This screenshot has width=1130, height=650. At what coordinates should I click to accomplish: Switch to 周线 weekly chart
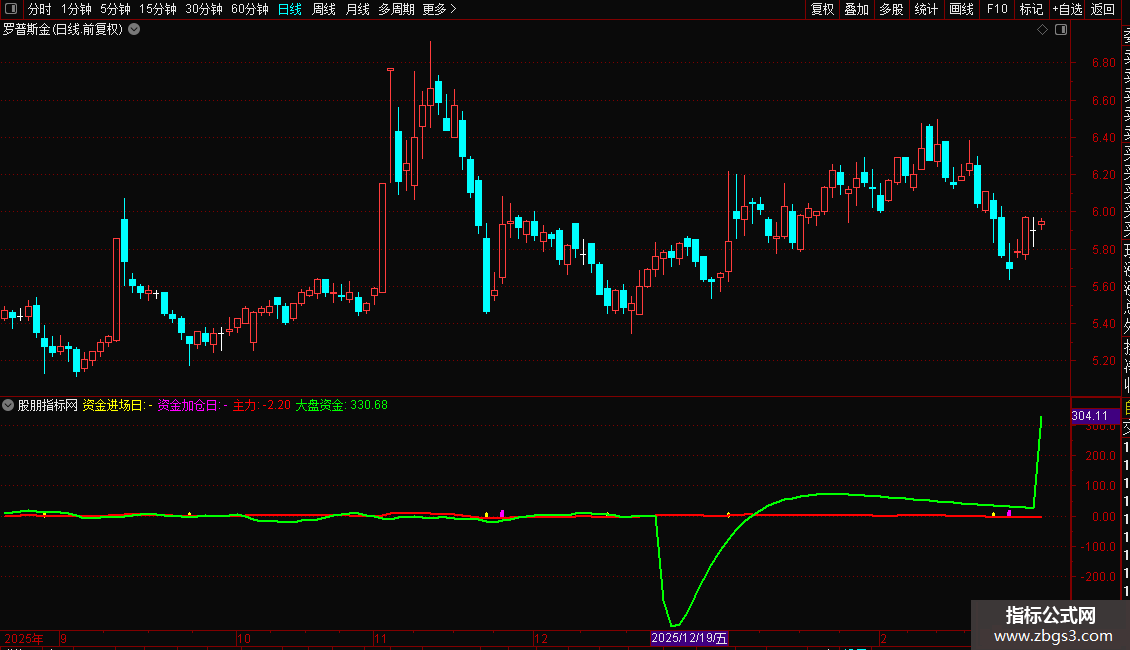[324, 9]
